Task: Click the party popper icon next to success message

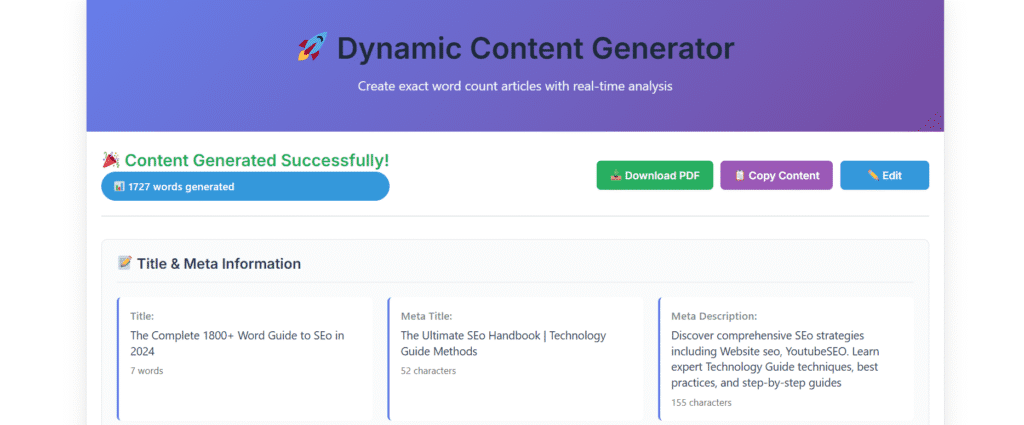Action: click(x=111, y=160)
